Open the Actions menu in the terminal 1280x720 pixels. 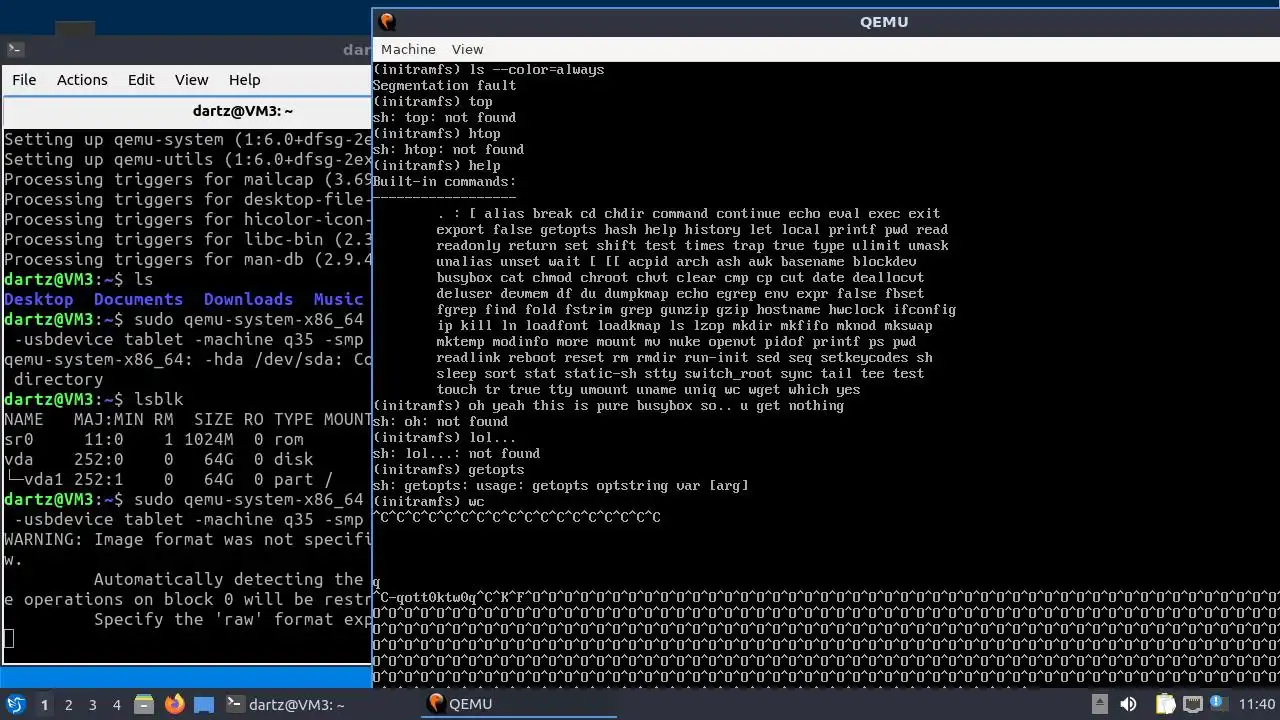click(82, 80)
